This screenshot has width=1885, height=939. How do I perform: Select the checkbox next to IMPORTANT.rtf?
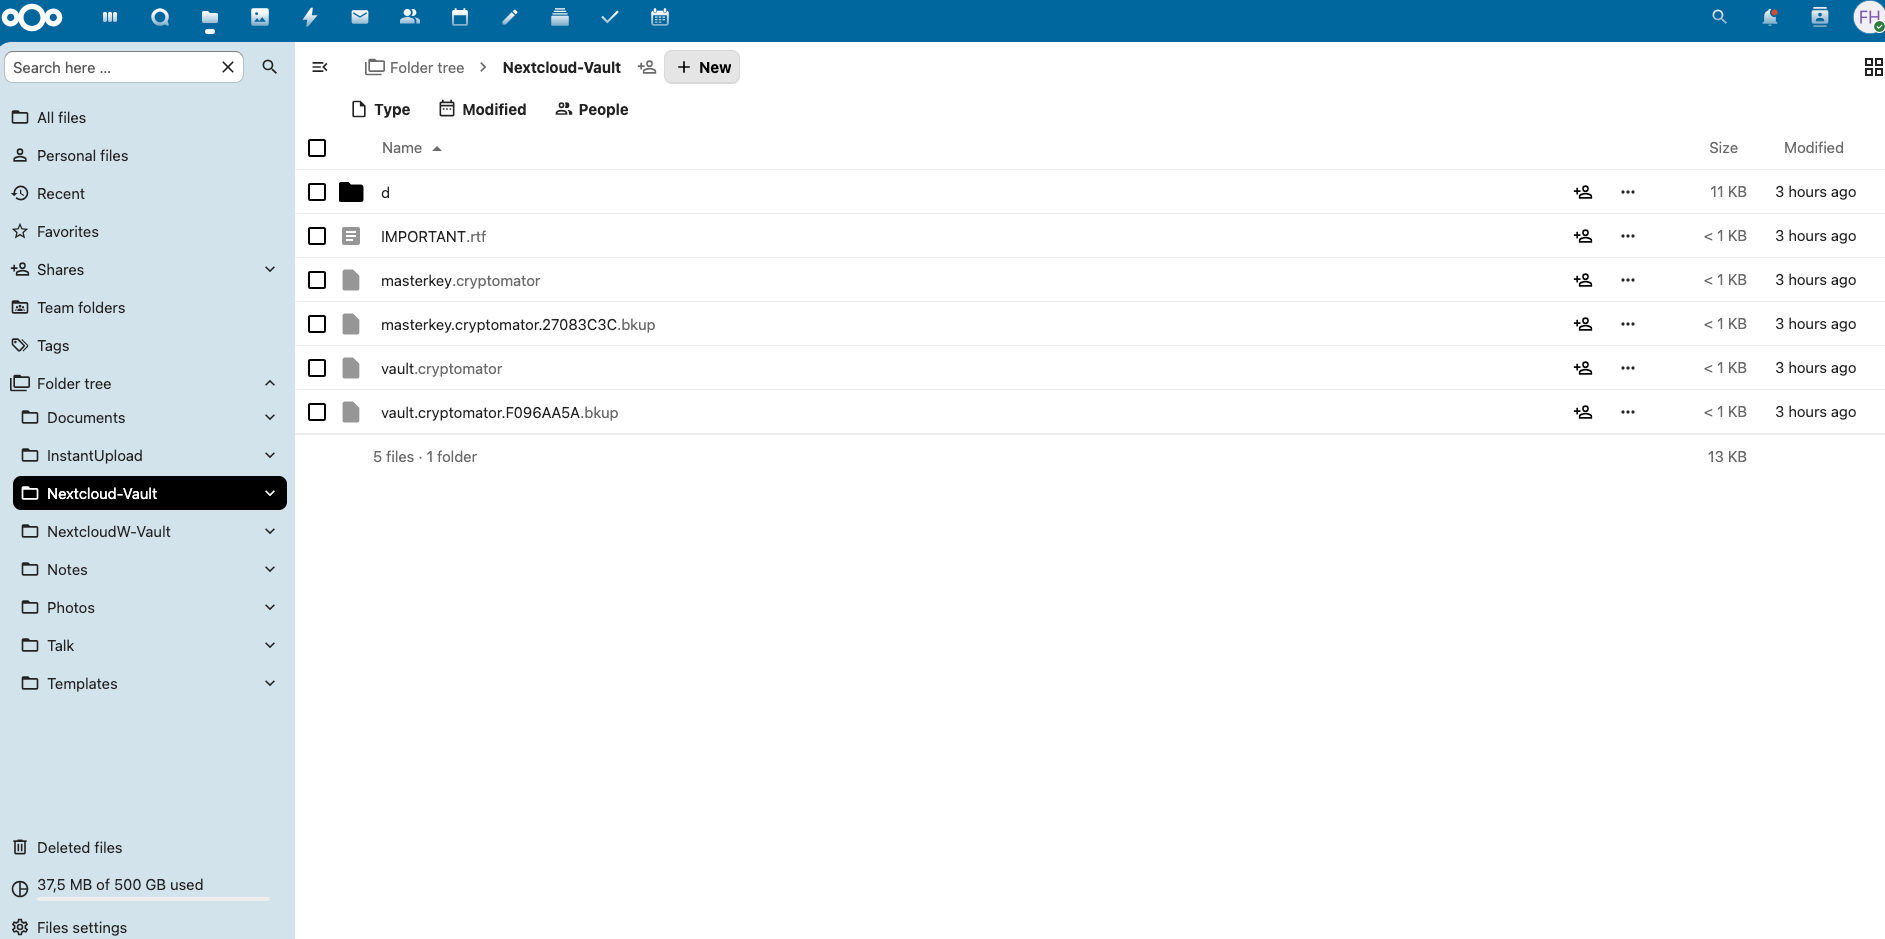[x=317, y=236]
